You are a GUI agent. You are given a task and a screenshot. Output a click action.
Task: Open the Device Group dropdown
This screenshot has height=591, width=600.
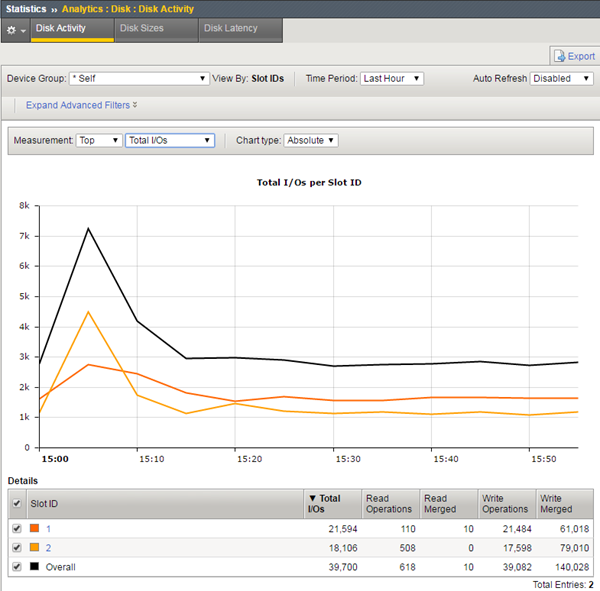tap(139, 78)
